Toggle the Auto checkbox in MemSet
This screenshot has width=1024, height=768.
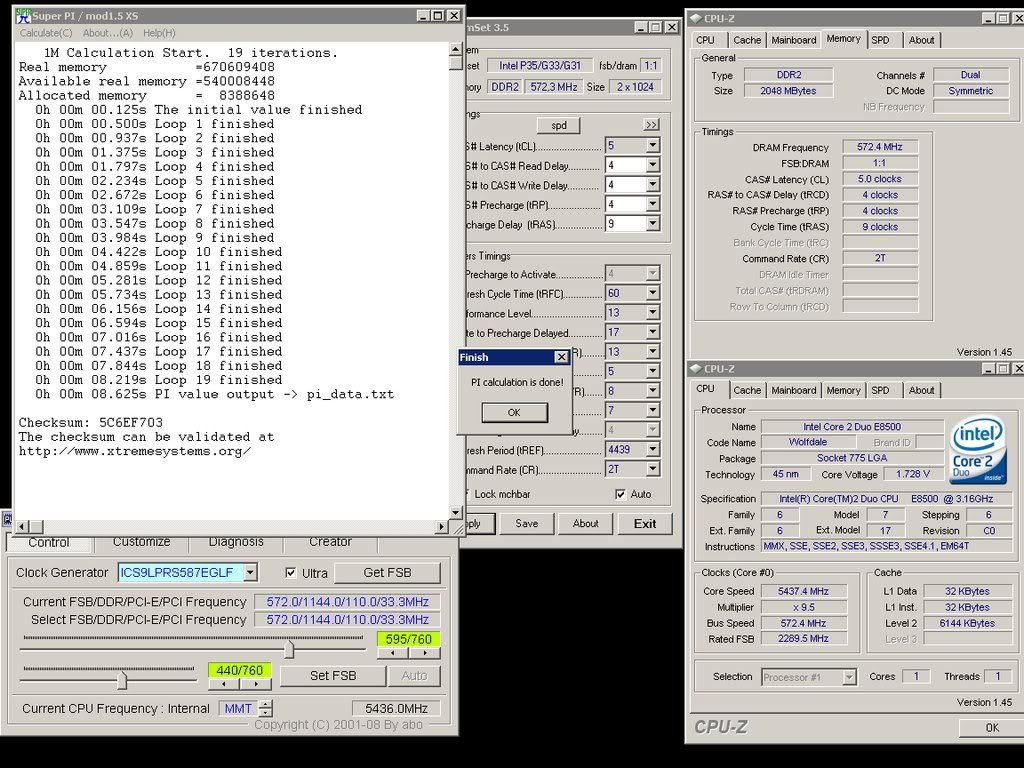click(620, 494)
